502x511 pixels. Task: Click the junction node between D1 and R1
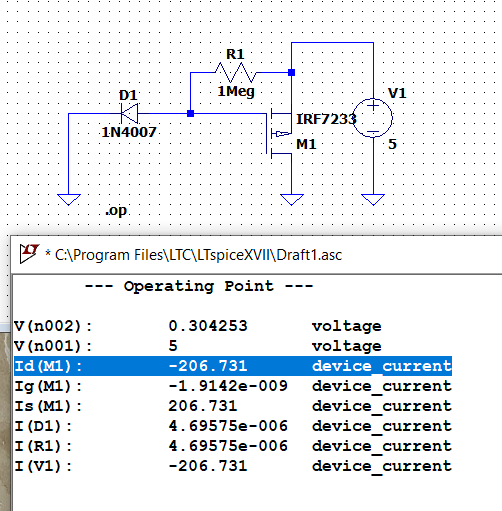click(190, 114)
